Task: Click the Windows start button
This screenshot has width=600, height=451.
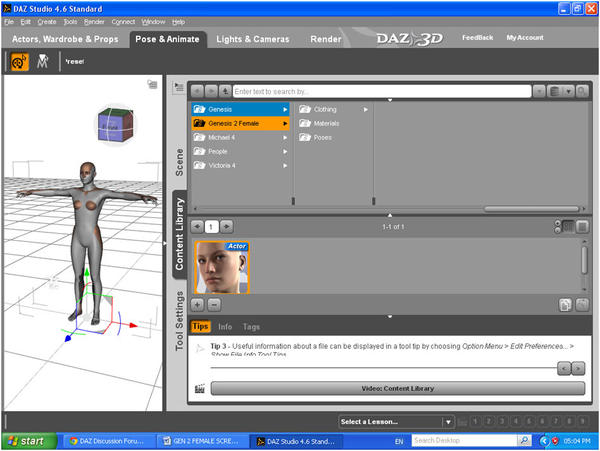Action: [29, 441]
